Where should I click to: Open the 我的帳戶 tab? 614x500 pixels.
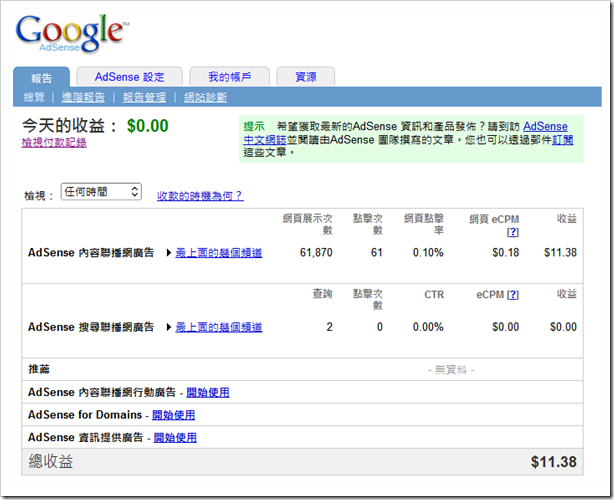pos(229,77)
